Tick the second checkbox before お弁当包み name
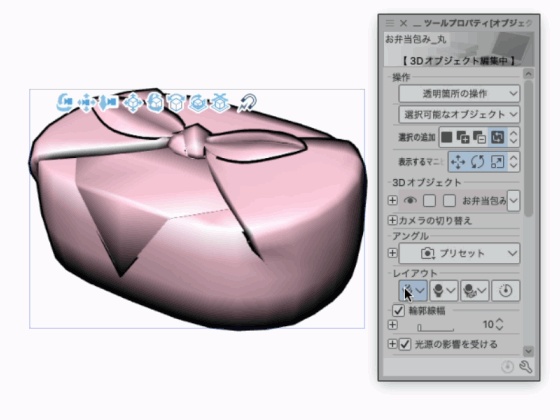This screenshot has height=420, width=560. tap(449, 201)
